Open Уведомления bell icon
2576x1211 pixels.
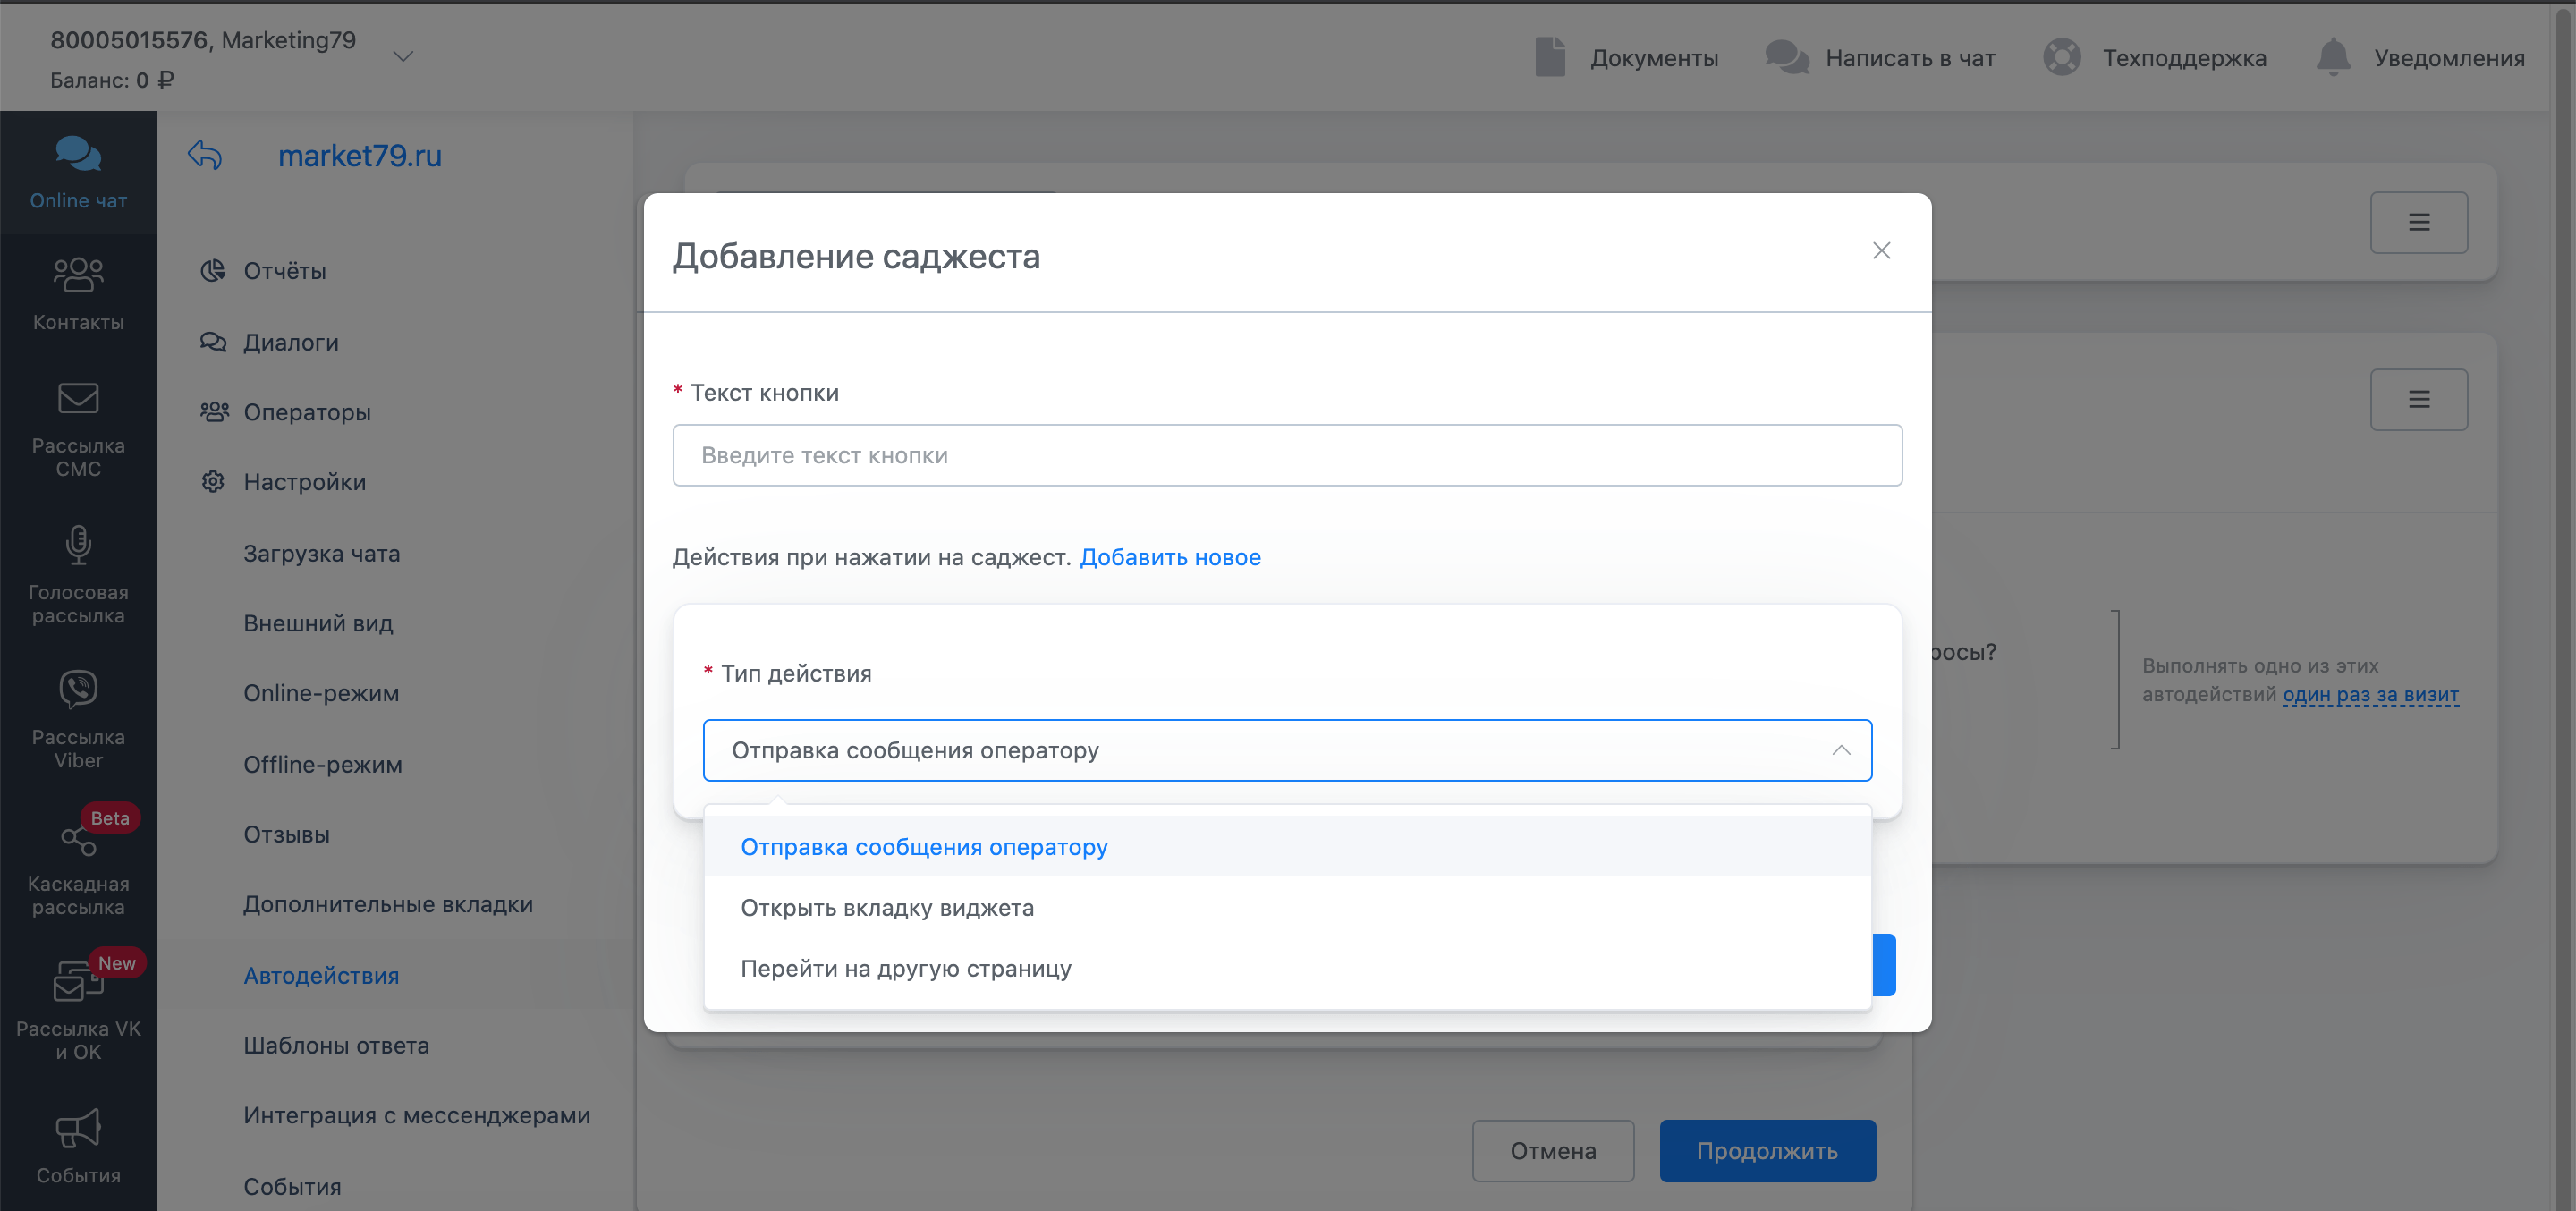point(2332,57)
